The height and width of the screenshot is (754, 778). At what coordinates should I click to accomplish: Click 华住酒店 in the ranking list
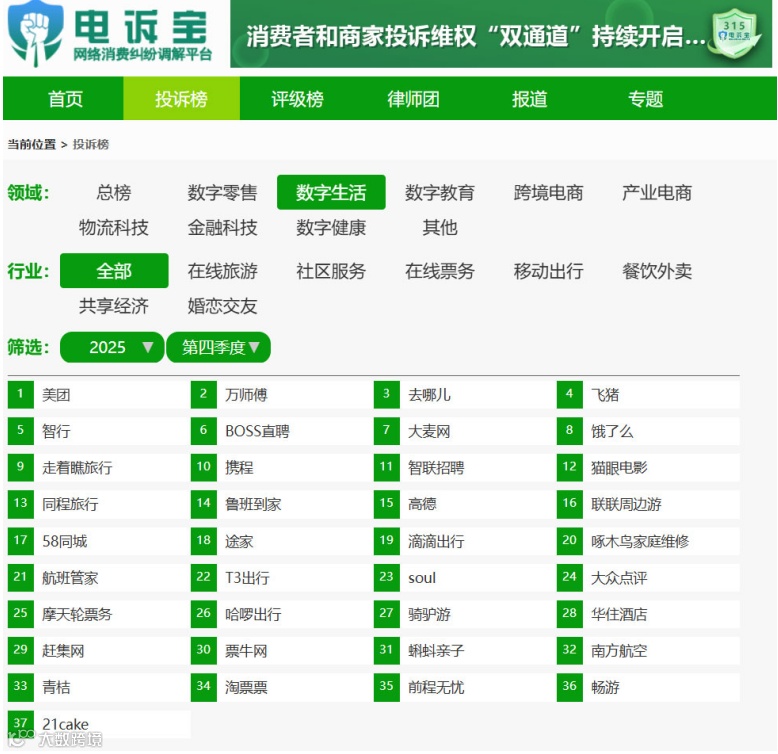point(619,615)
